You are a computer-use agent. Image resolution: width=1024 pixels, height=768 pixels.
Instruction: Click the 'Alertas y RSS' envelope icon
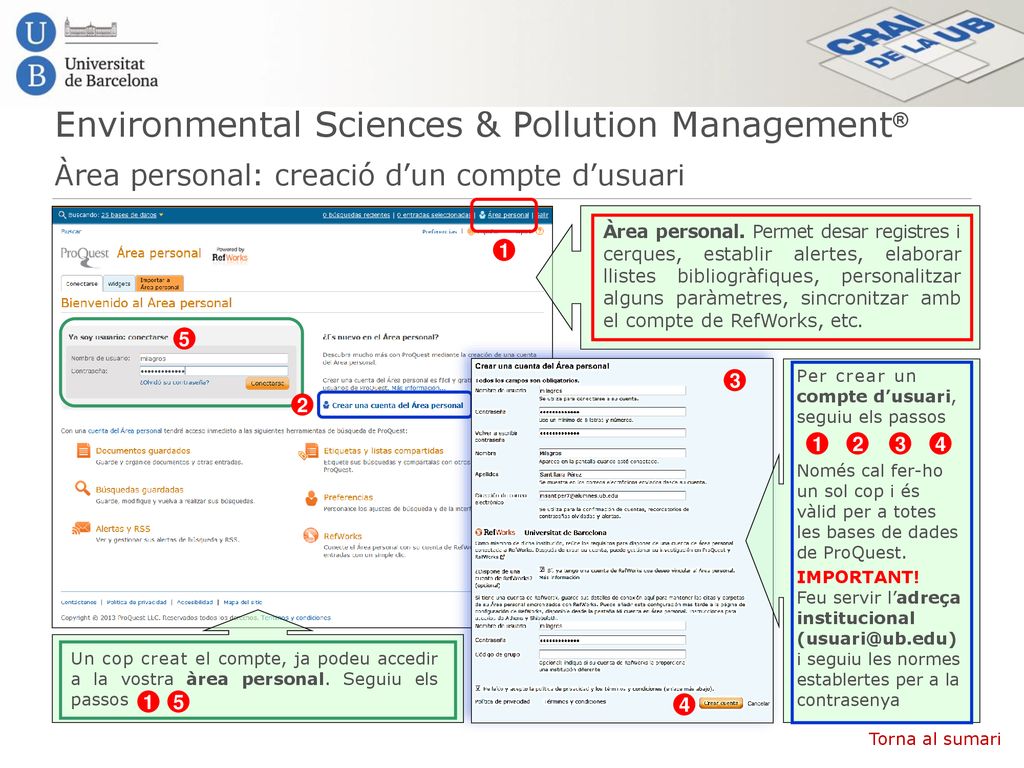point(82,528)
